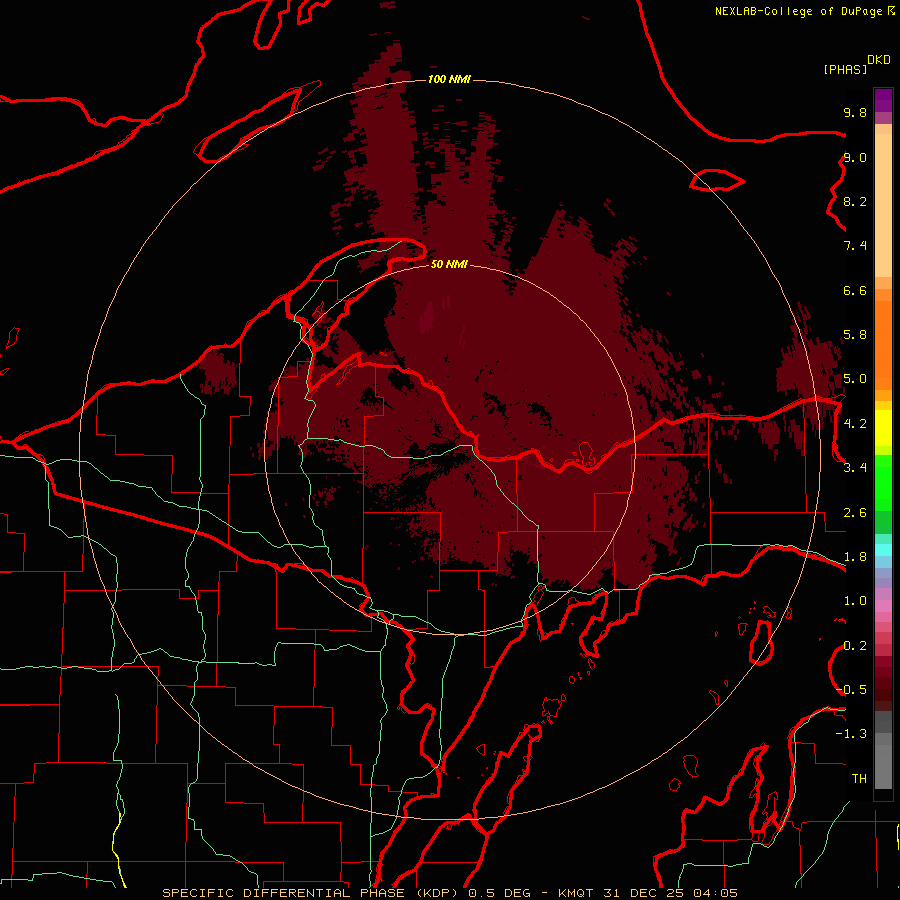Click the 1.0 scale value

tap(855, 601)
